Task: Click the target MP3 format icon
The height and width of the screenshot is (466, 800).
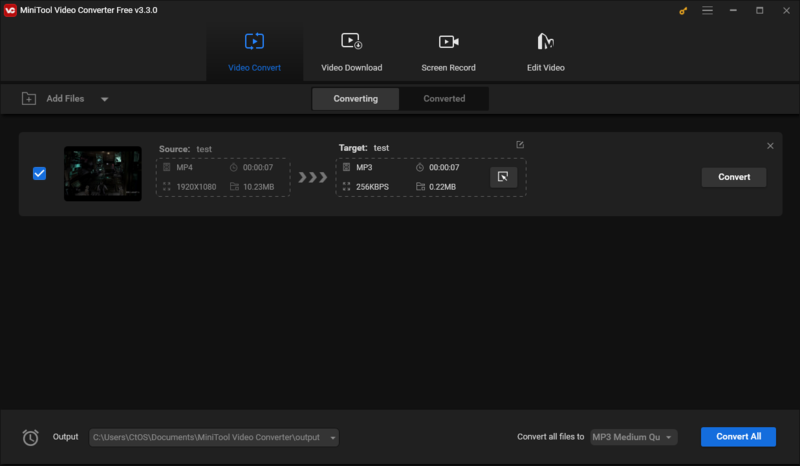Action: tap(346, 167)
